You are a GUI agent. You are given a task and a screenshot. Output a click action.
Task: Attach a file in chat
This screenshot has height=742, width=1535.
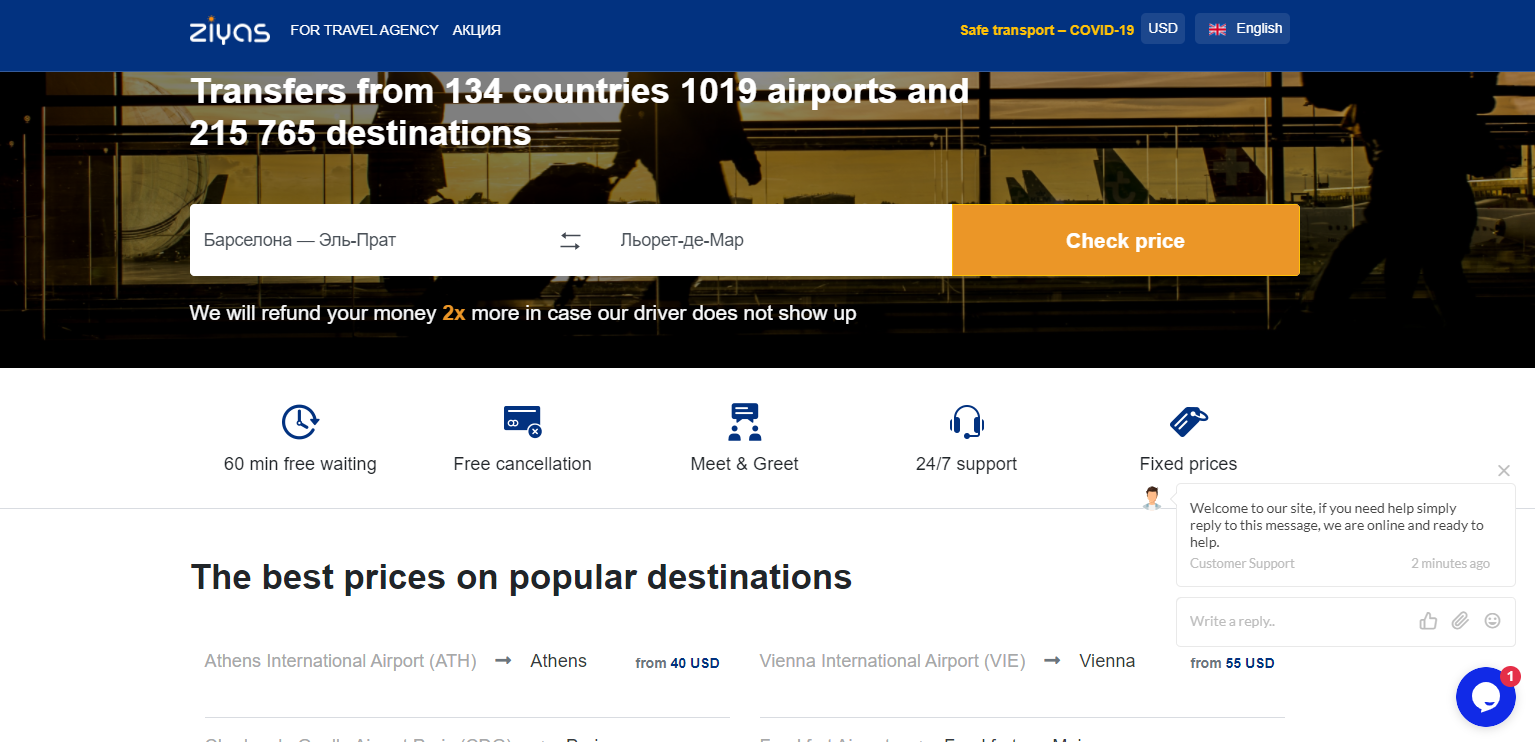[1460, 621]
